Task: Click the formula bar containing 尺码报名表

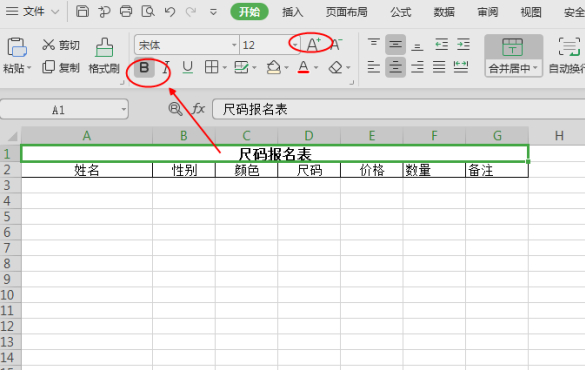Action: pyautogui.click(x=398, y=109)
